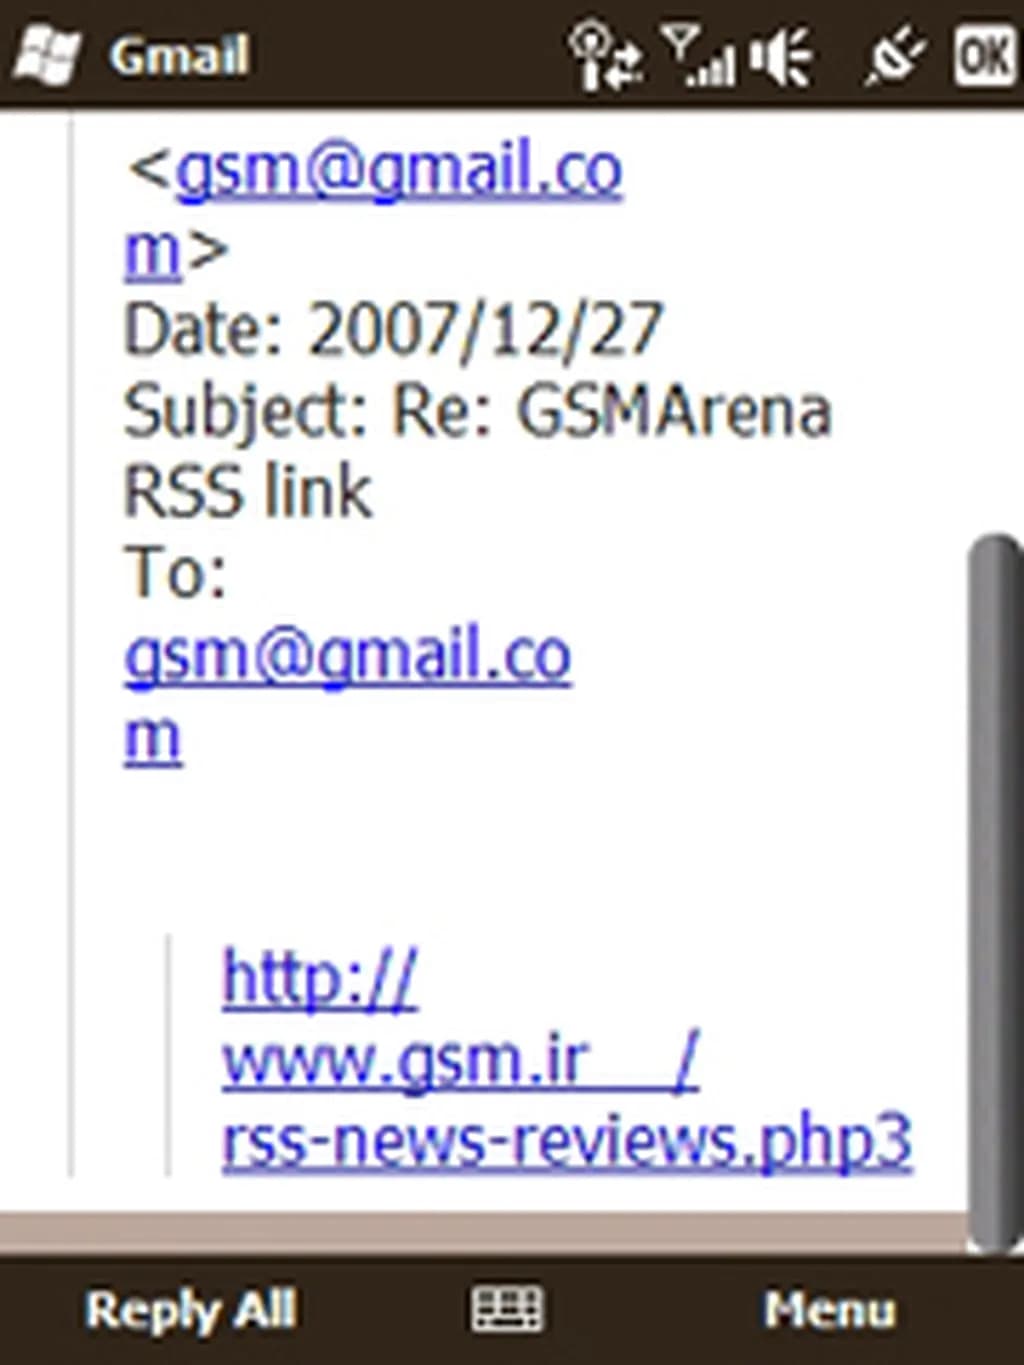The width and height of the screenshot is (1024, 1365).
Task: Open the Windows Start flag menu
Action: pos(45,56)
